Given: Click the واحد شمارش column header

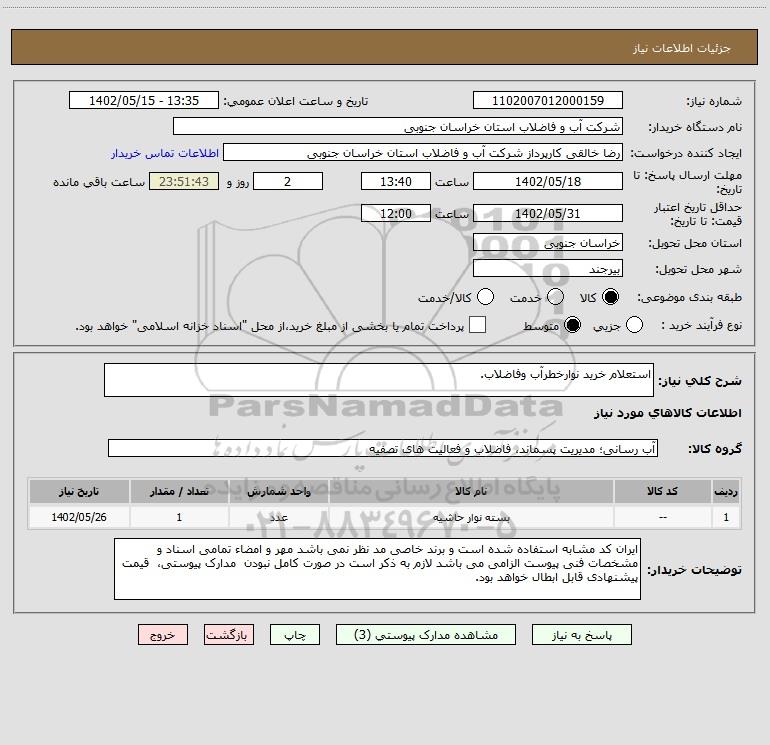Looking at the screenshot, I should (278, 491).
